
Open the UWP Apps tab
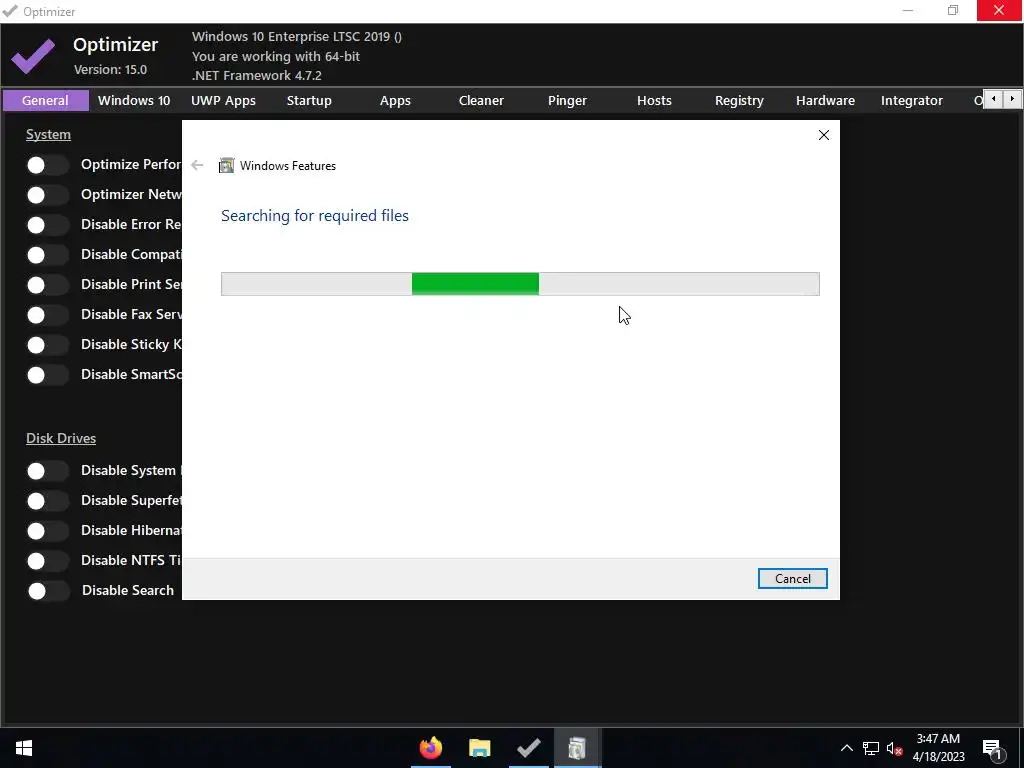(x=223, y=101)
